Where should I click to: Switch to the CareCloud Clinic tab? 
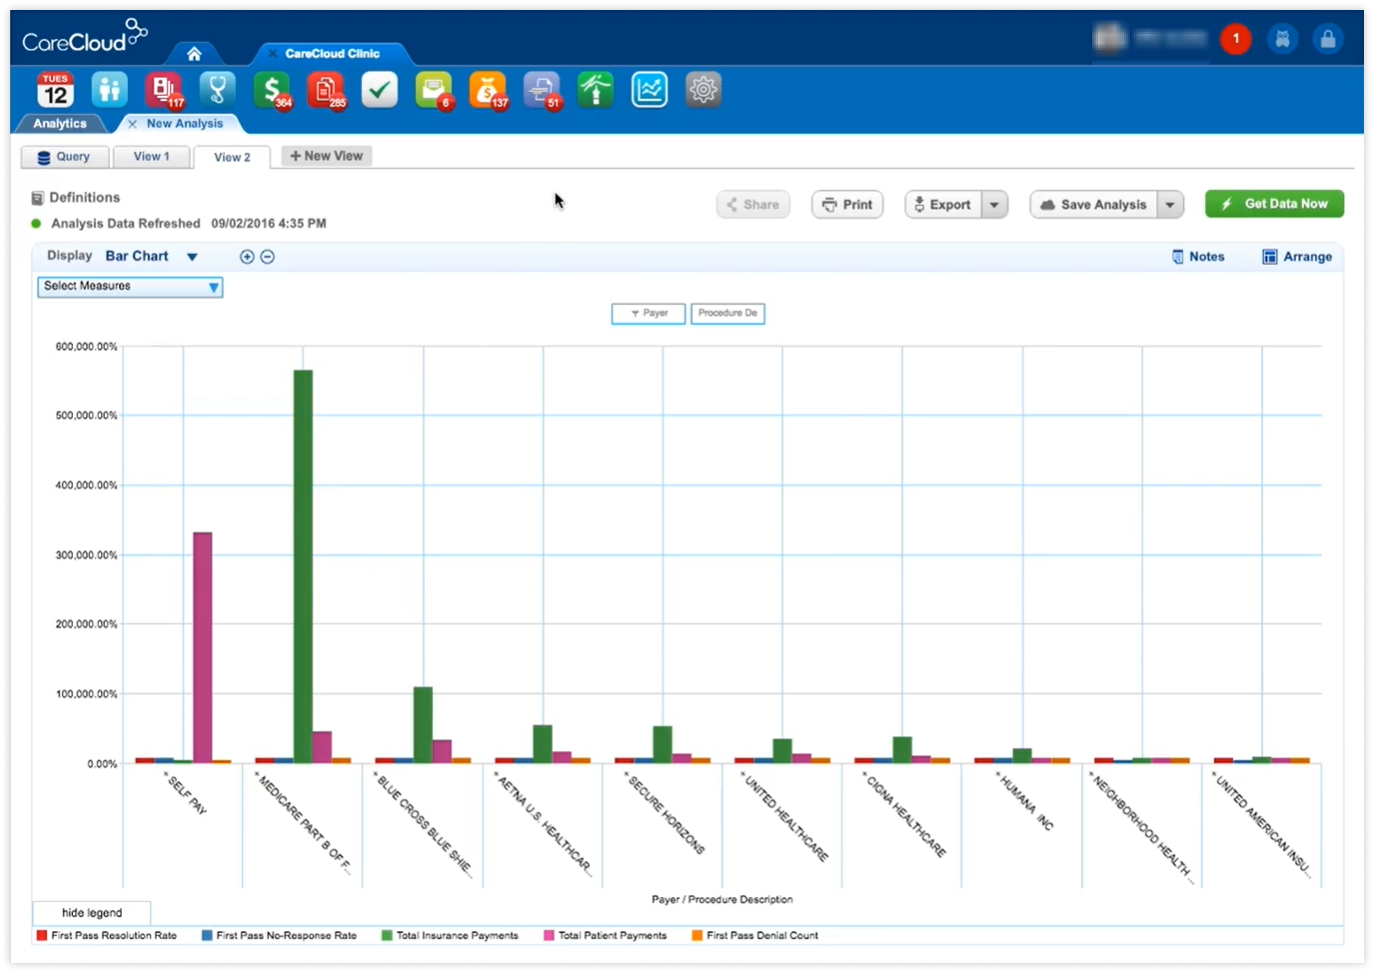pos(332,54)
